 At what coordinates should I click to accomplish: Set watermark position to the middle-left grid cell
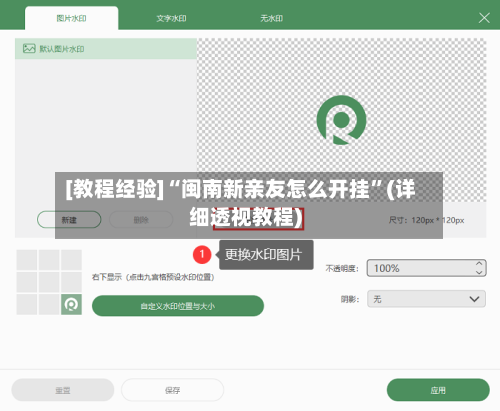coord(27,282)
